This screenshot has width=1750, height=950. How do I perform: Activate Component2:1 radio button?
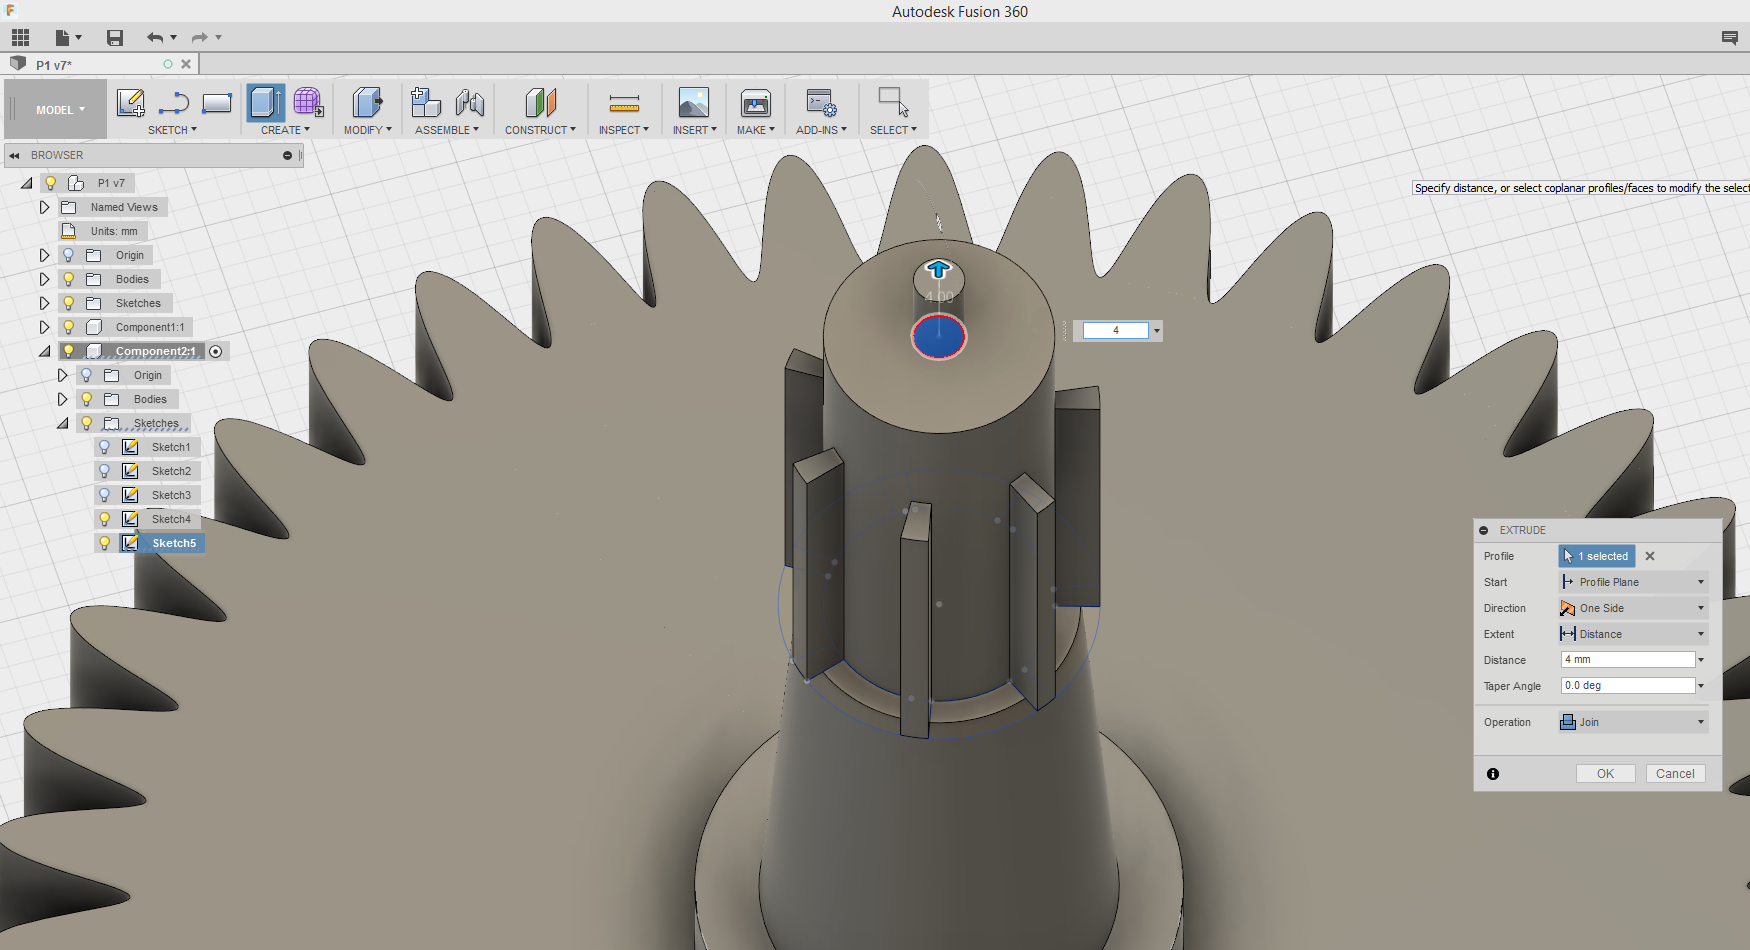[215, 351]
